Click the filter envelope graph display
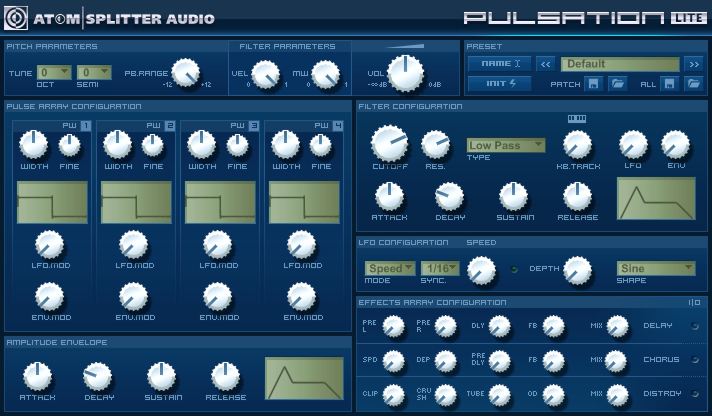This screenshot has width=712, height=416. (656, 198)
